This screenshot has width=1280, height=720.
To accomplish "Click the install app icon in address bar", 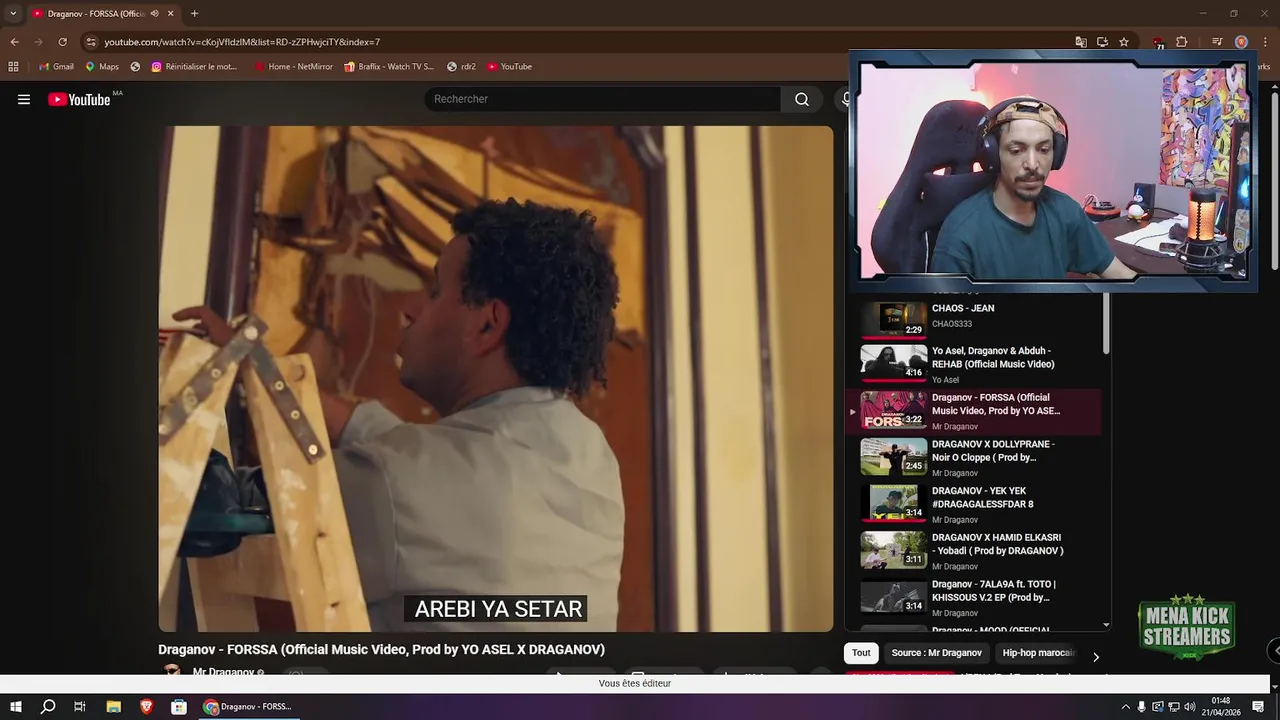I will tap(1102, 42).
